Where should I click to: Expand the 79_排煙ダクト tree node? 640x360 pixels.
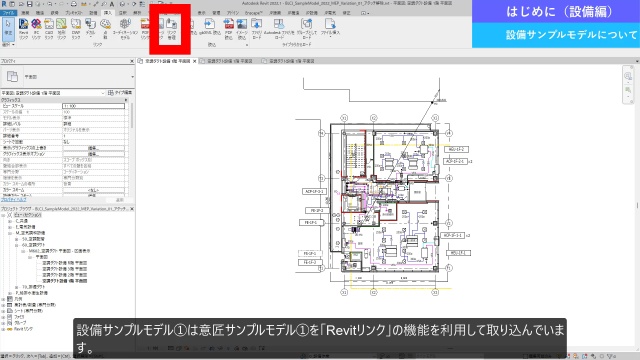(x=17, y=287)
